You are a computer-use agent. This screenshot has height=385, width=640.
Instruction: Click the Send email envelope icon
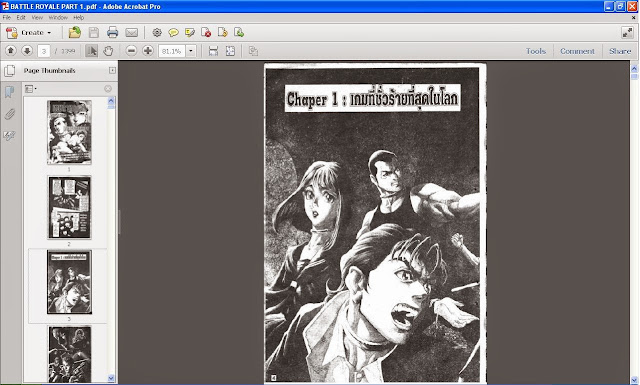pos(131,32)
